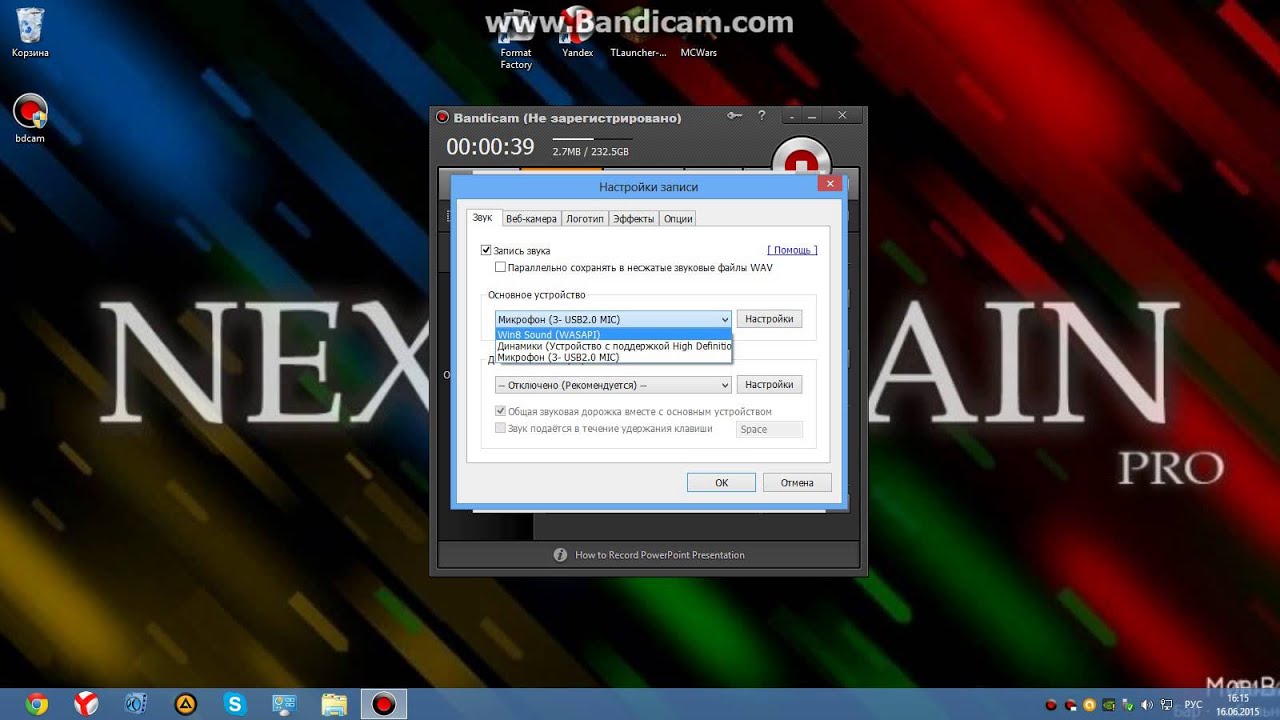The width and height of the screenshot is (1280, 720).
Task: Open AIMP player icon in the taskbar
Action: click(185, 704)
